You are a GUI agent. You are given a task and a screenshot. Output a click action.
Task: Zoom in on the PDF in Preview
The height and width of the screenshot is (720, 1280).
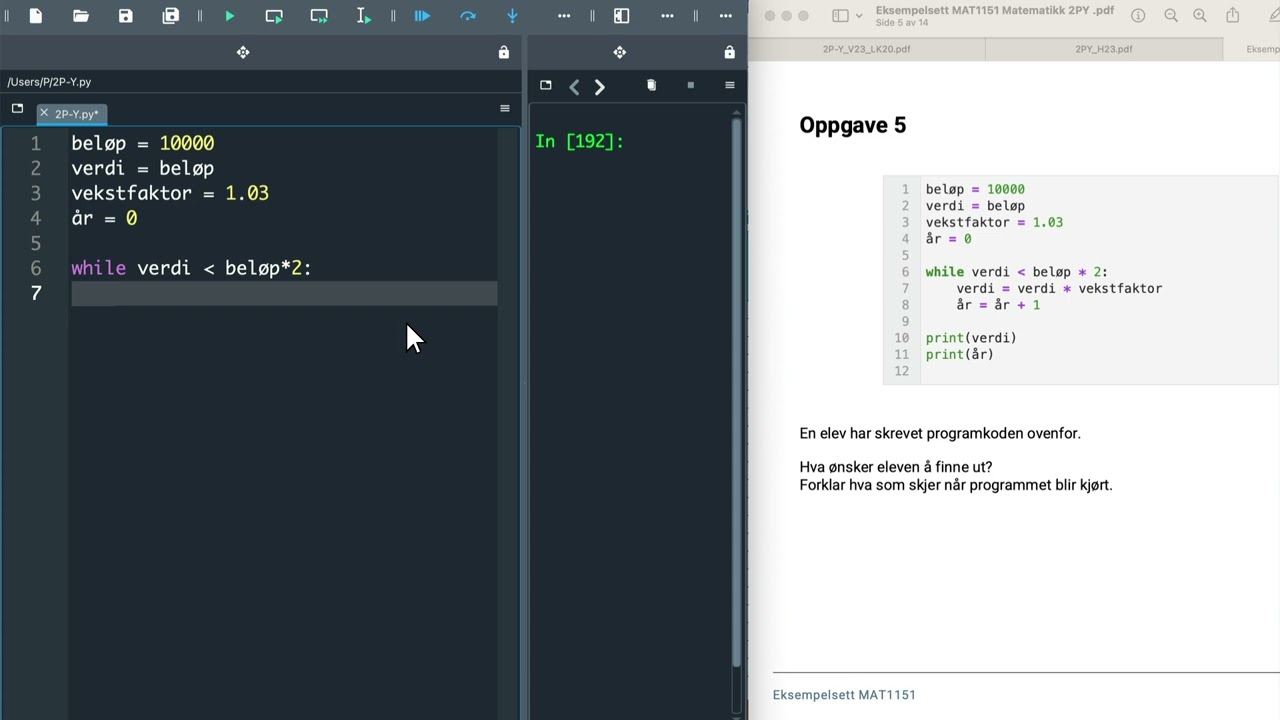pyautogui.click(x=1201, y=16)
